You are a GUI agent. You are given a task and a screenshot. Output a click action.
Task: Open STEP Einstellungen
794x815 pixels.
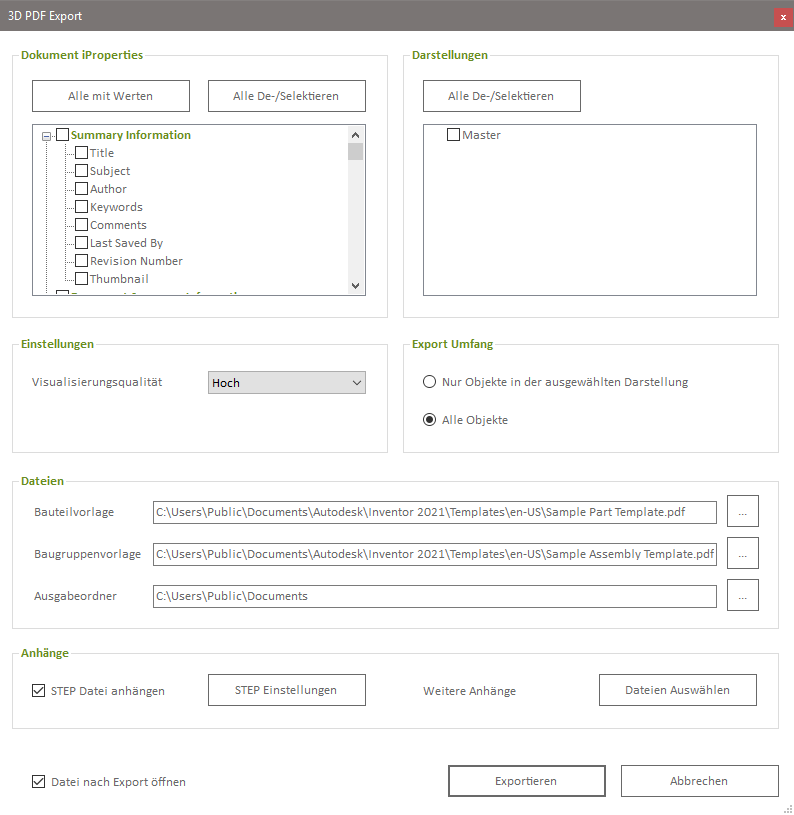286,690
